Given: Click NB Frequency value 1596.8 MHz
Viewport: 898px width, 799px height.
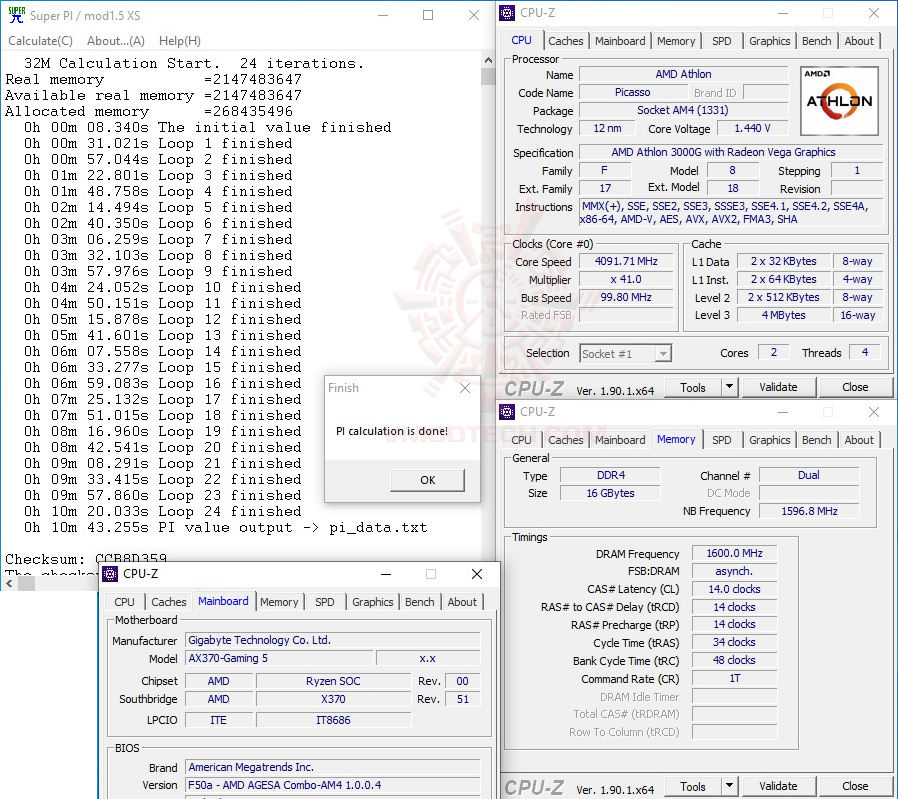Looking at the screenshot, I should pos(809,511).
